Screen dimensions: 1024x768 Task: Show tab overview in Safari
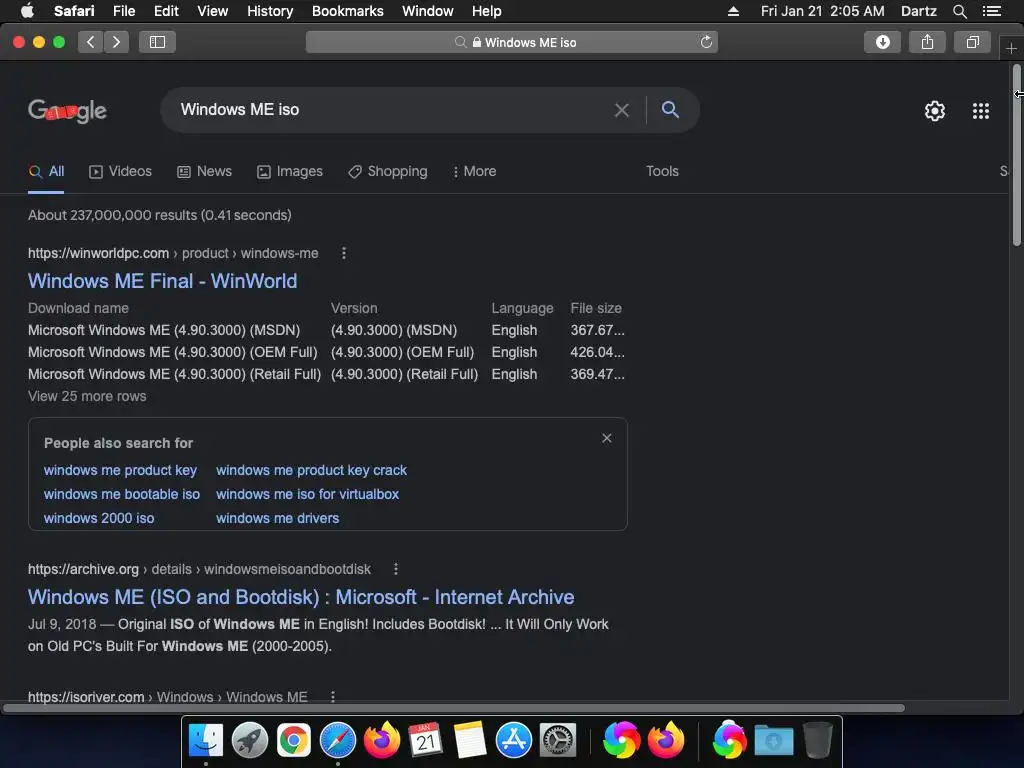pos(972,42)
